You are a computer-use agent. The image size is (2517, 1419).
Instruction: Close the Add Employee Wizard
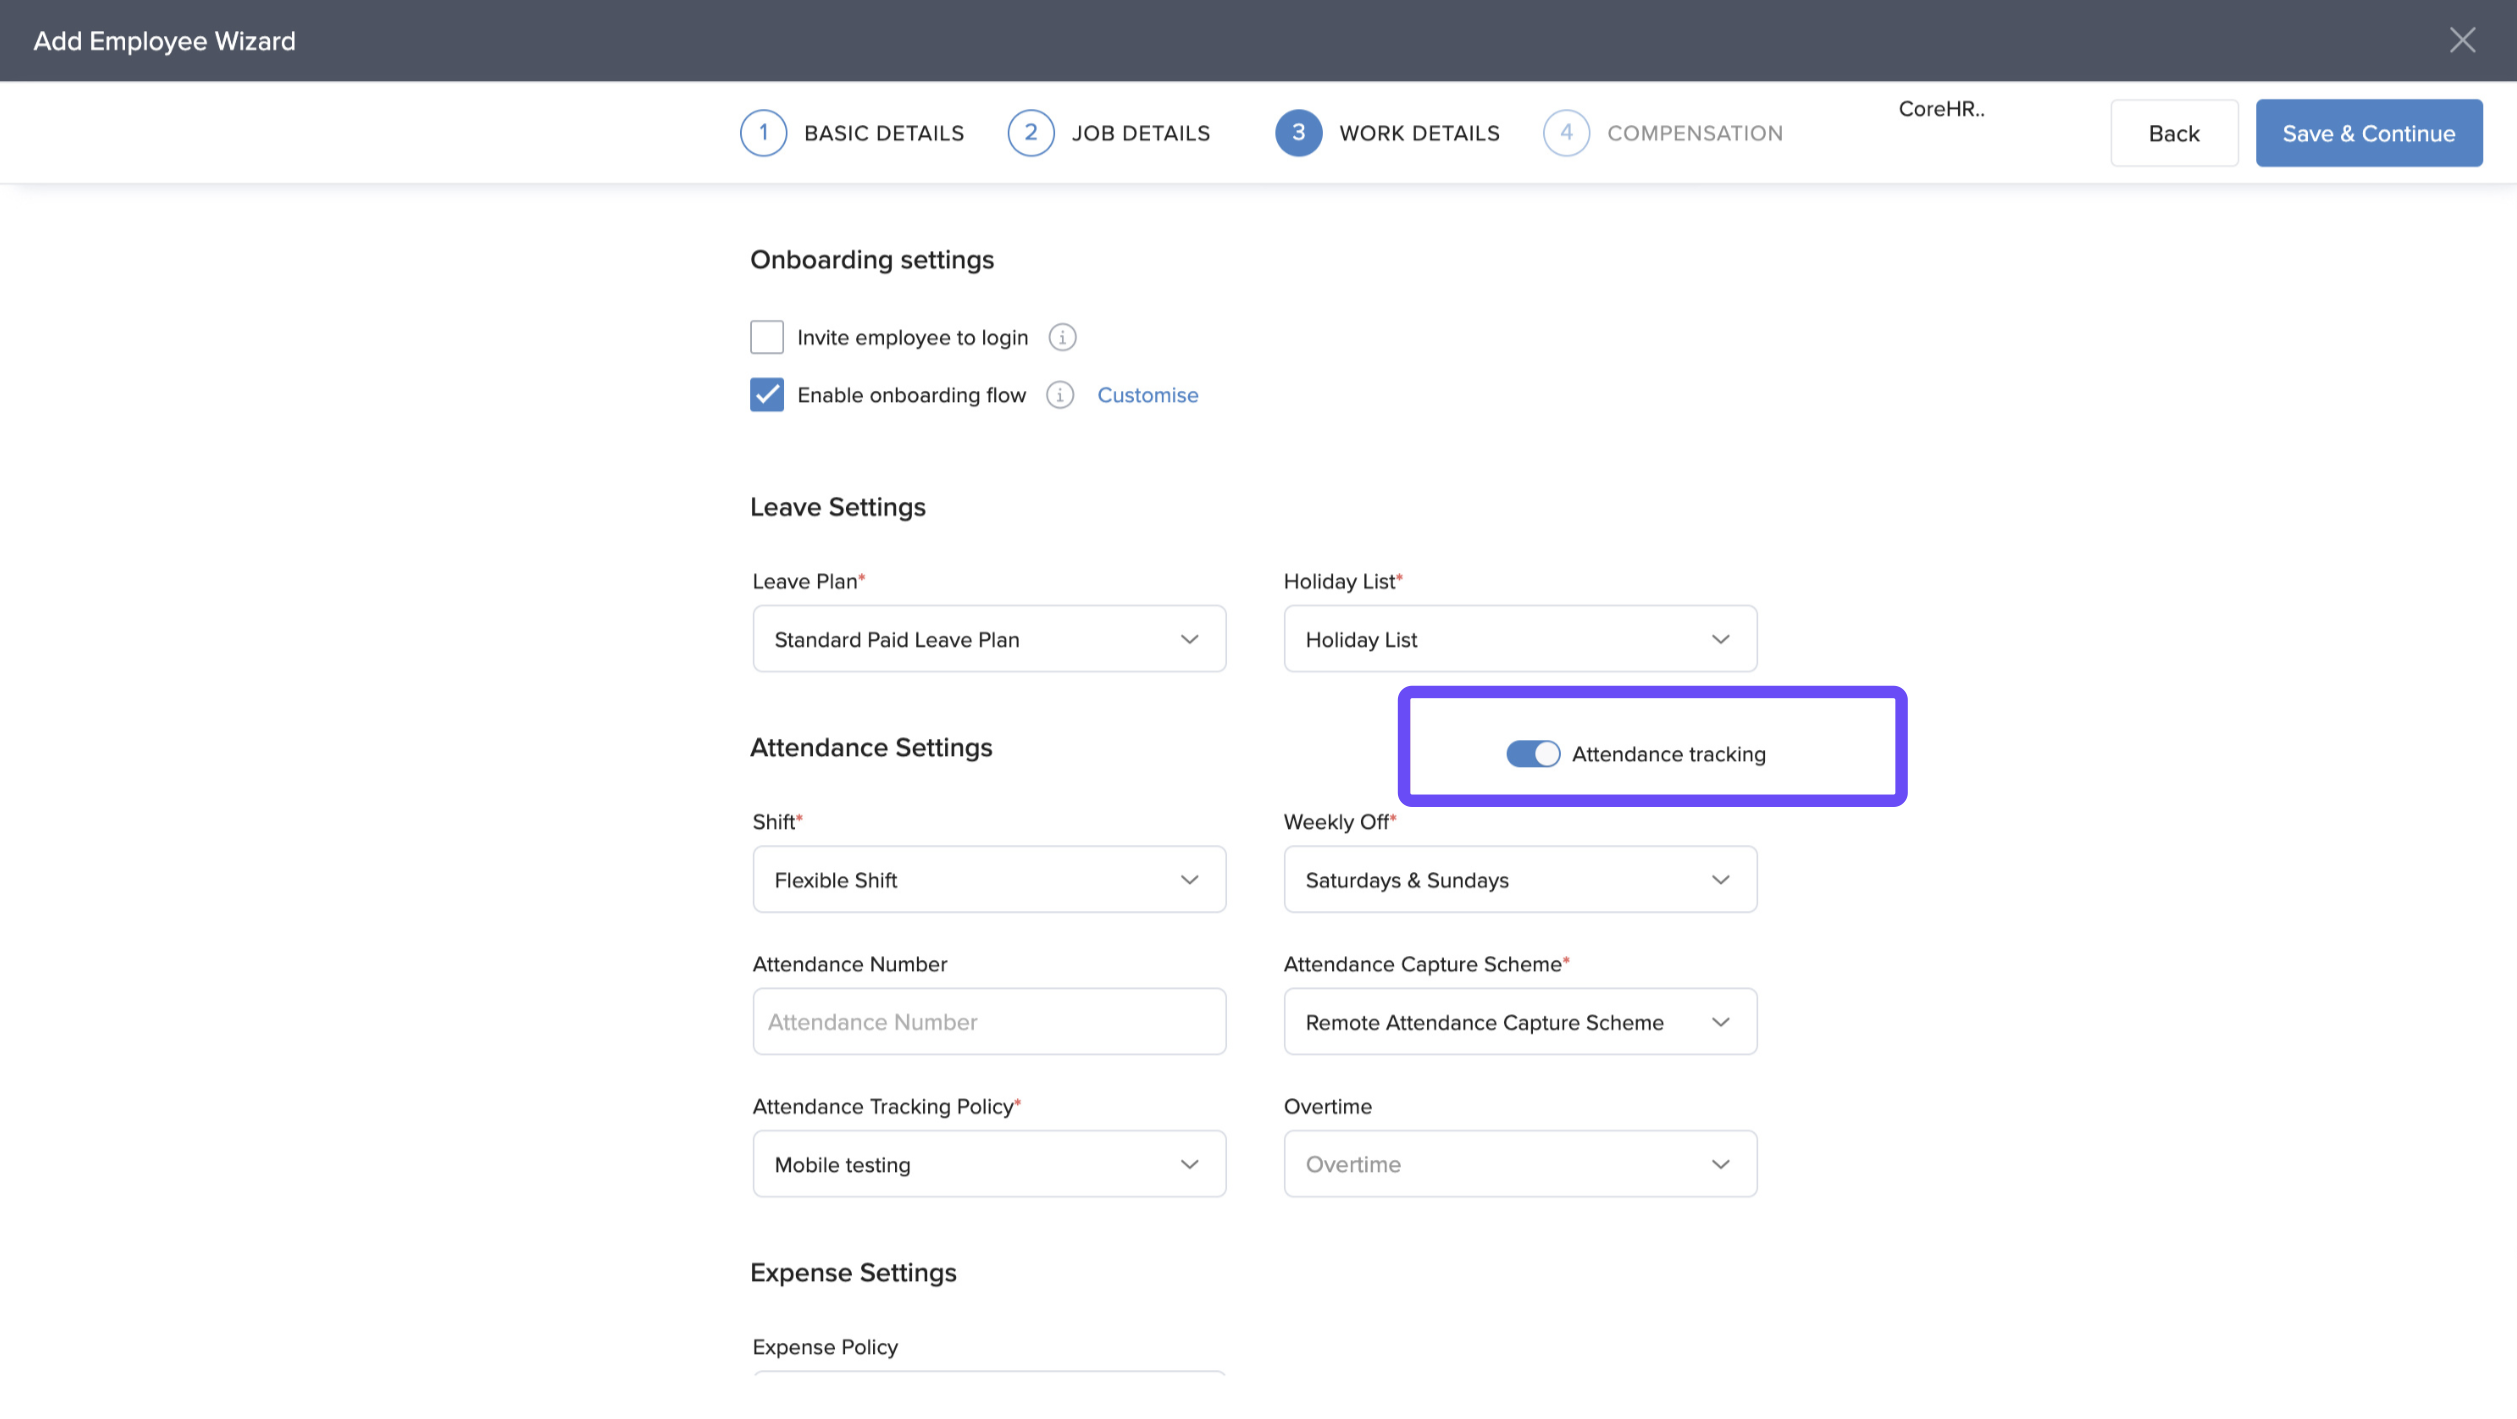click(x=2462, y=40)
